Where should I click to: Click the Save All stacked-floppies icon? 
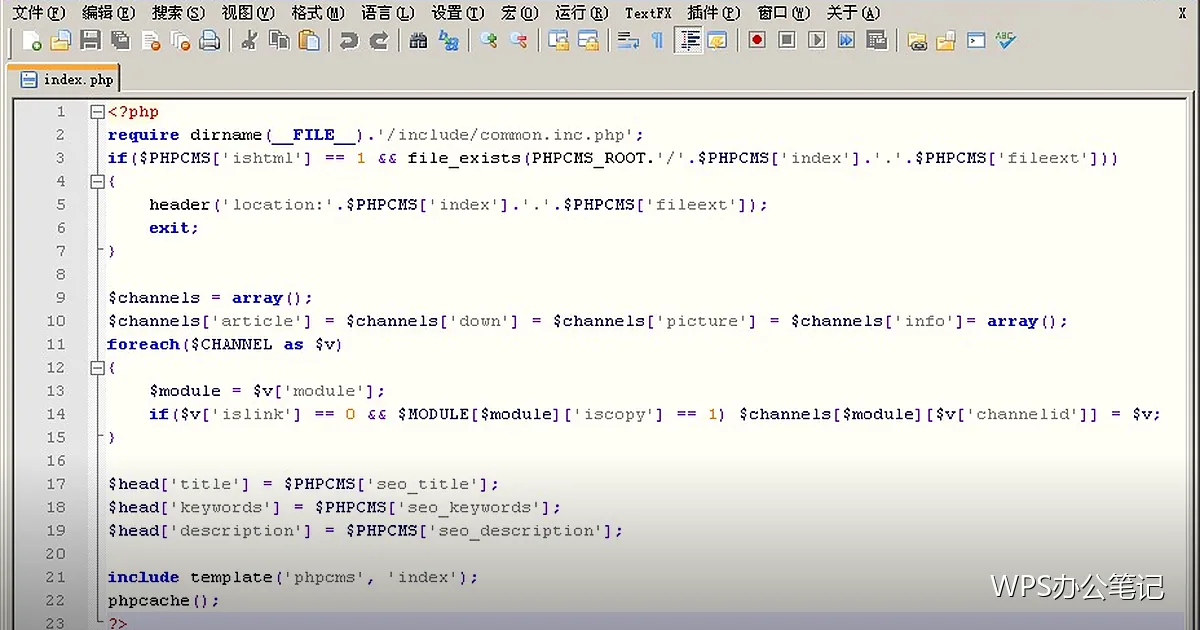pos(120,41)
